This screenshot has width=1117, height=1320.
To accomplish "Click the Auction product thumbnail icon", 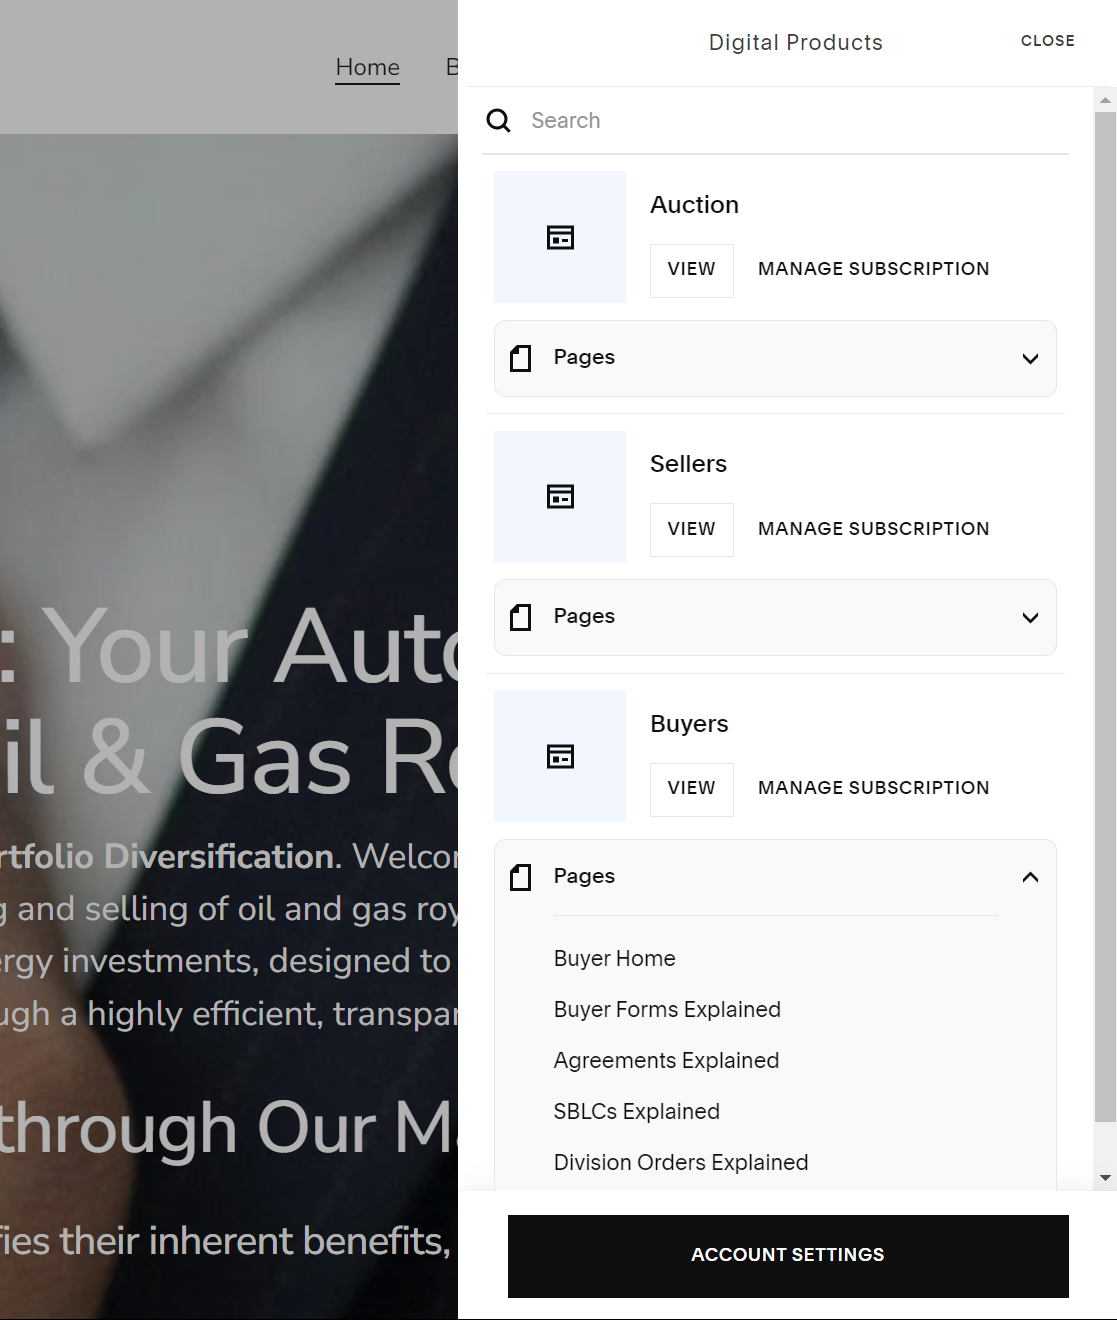I will pyautogui.click(x=559, y=237).
